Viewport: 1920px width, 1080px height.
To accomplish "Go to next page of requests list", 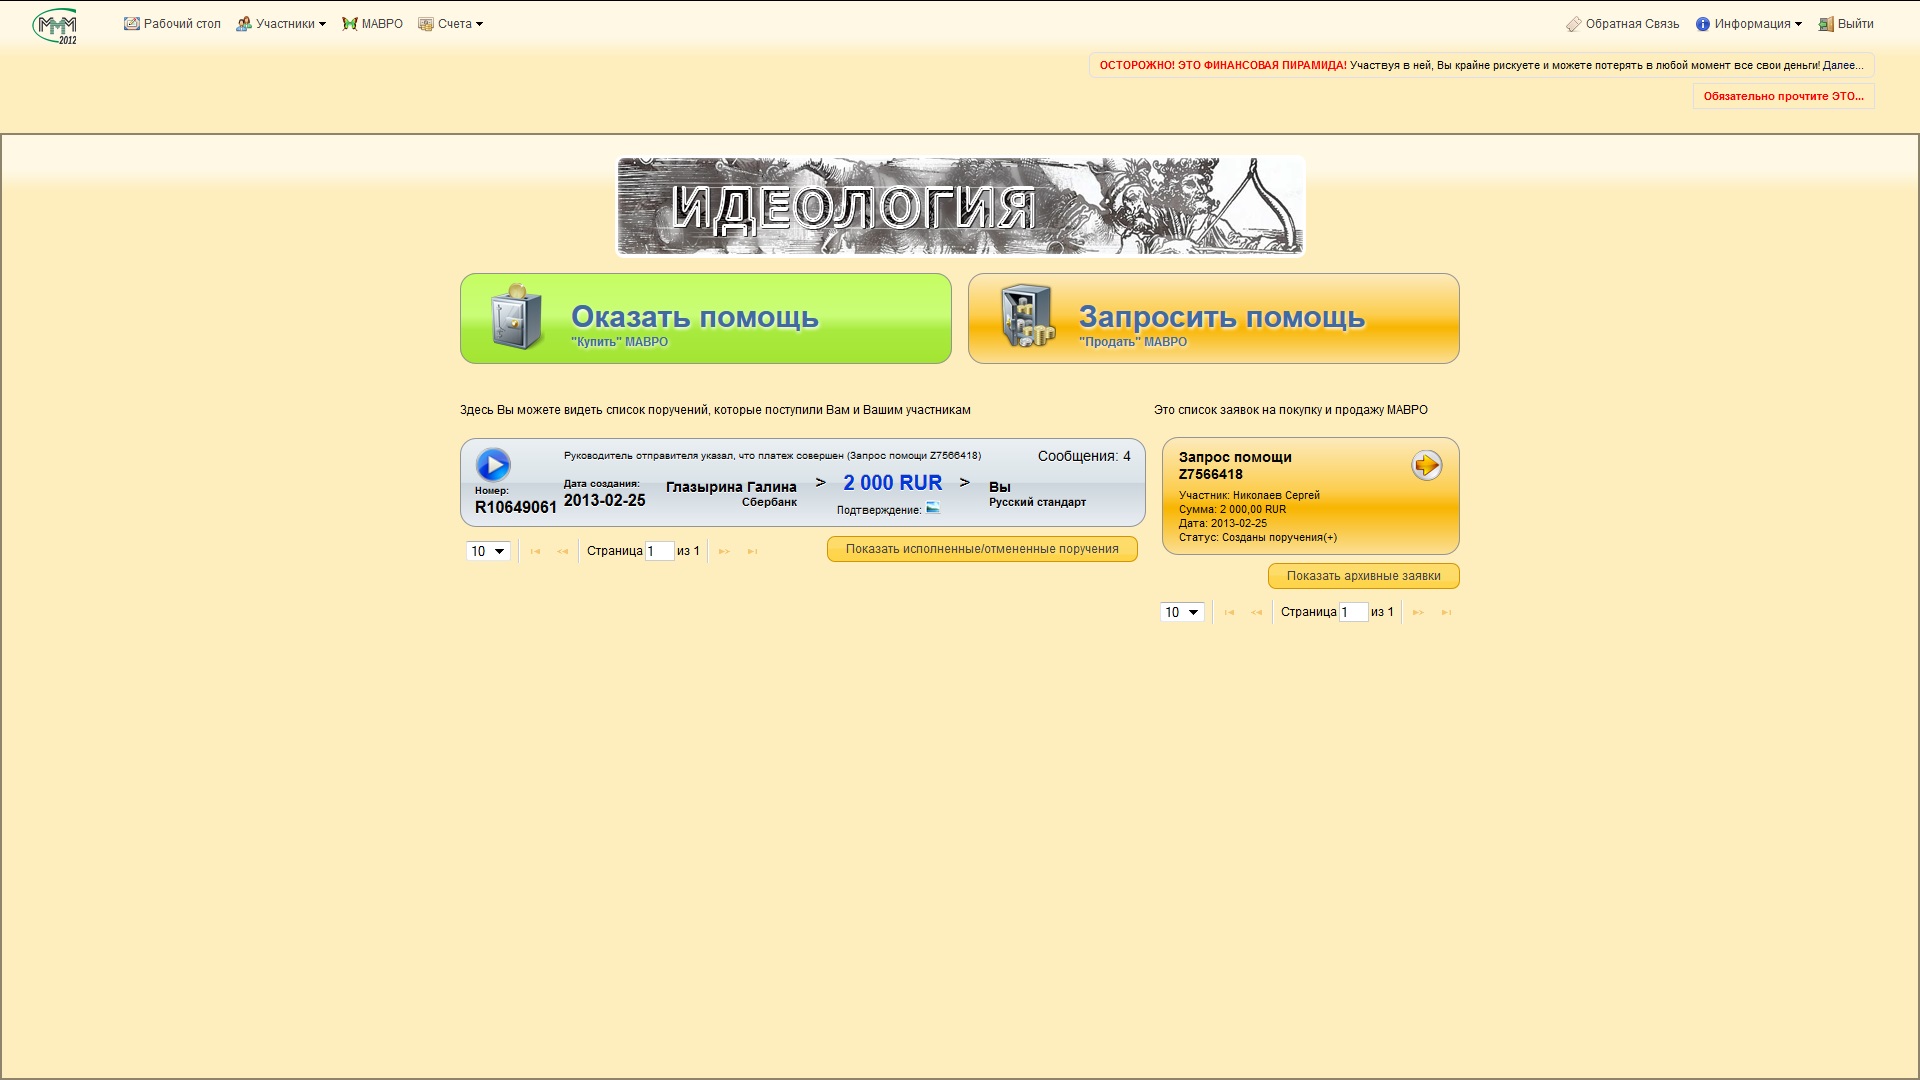I will coord(1418,613).
